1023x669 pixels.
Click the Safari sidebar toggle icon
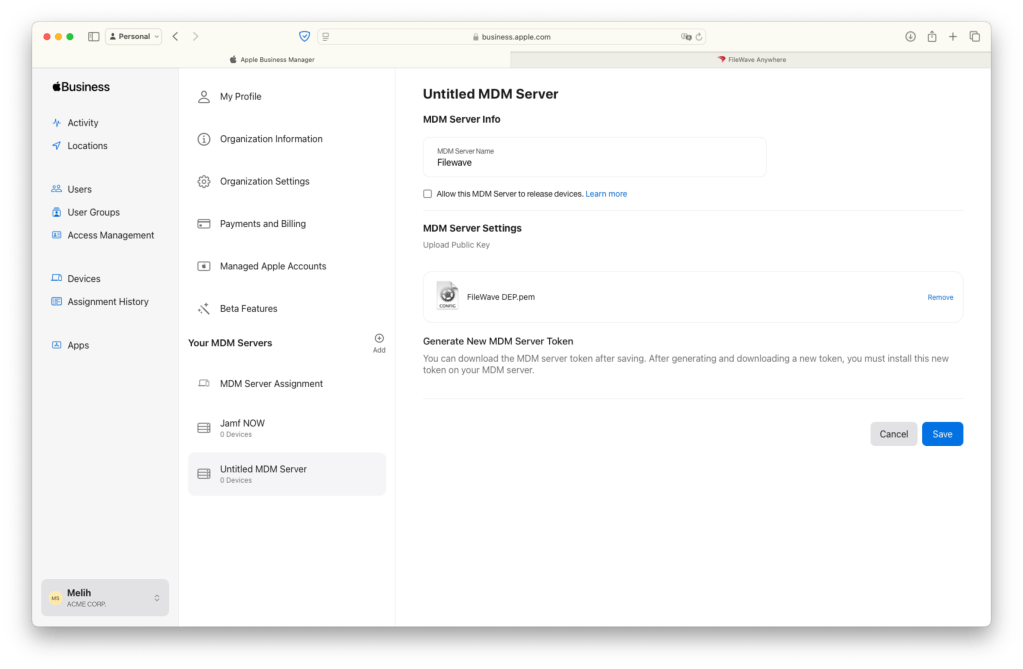(x=93, y=37)
